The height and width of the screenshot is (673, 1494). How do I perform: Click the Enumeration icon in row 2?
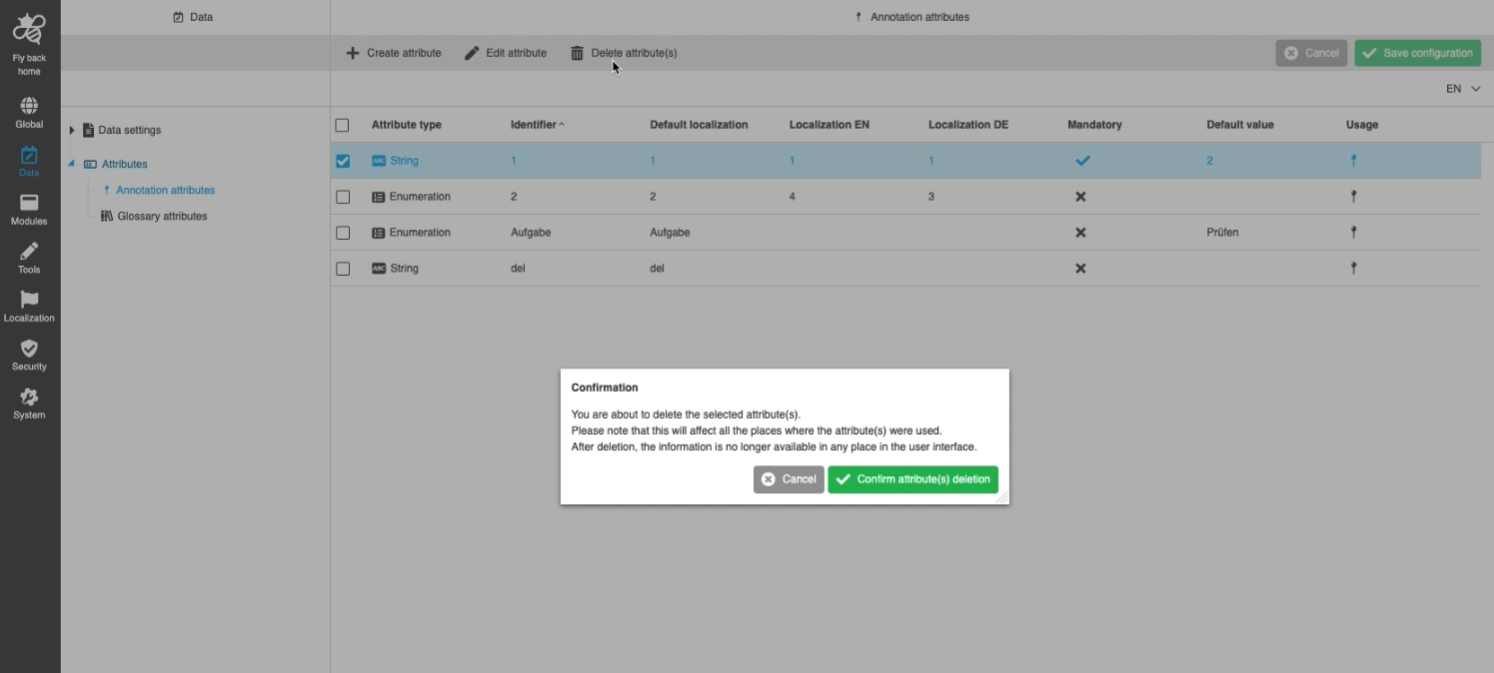click(x=378, y=197)
